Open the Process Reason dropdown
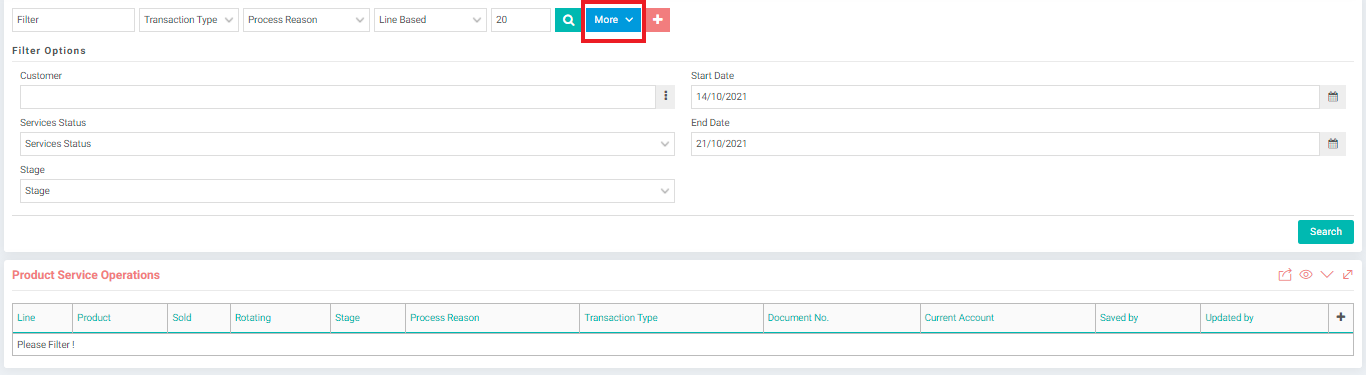This screenshot has height=375, width=1366. 306,20
